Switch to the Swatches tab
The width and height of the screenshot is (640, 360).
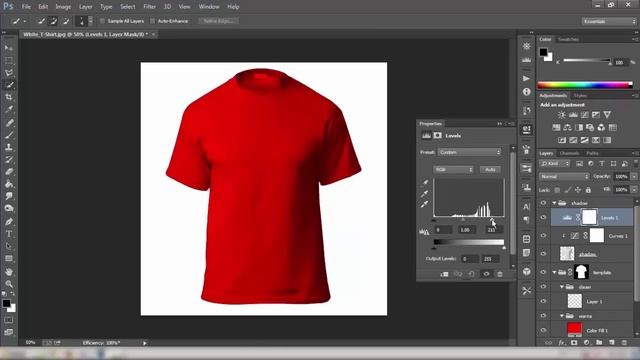pos(568,40)
